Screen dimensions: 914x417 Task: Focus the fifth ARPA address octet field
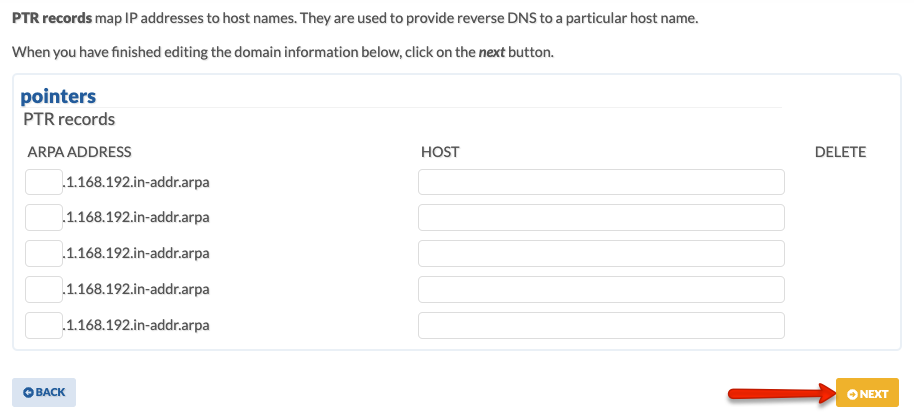point(44,325)
